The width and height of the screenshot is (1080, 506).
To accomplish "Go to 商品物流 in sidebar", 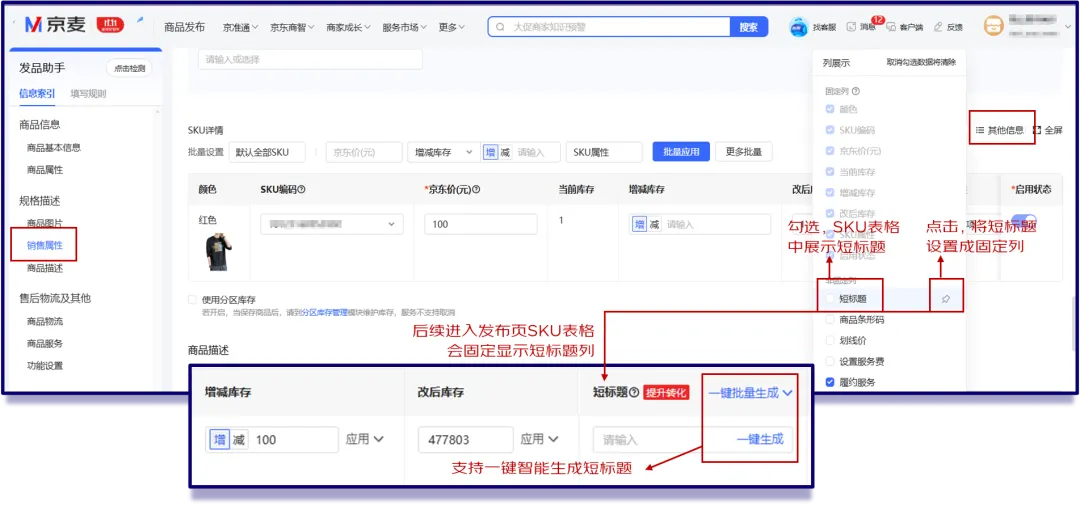I will 45,321.
